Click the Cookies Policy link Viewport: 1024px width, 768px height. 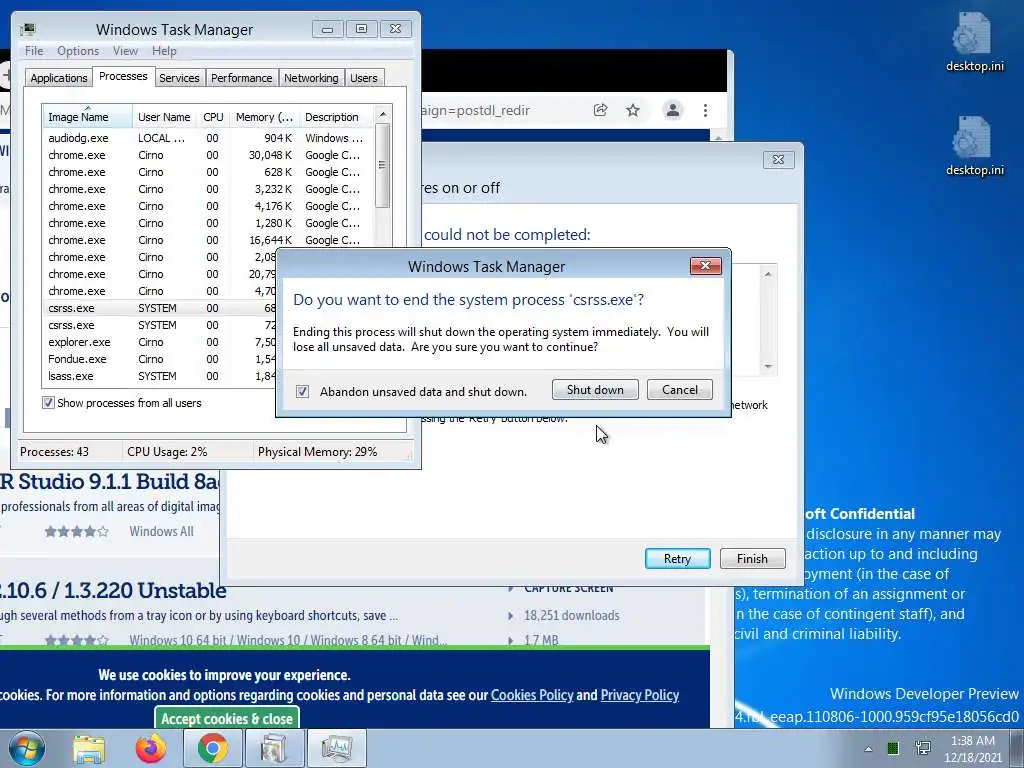532,695
